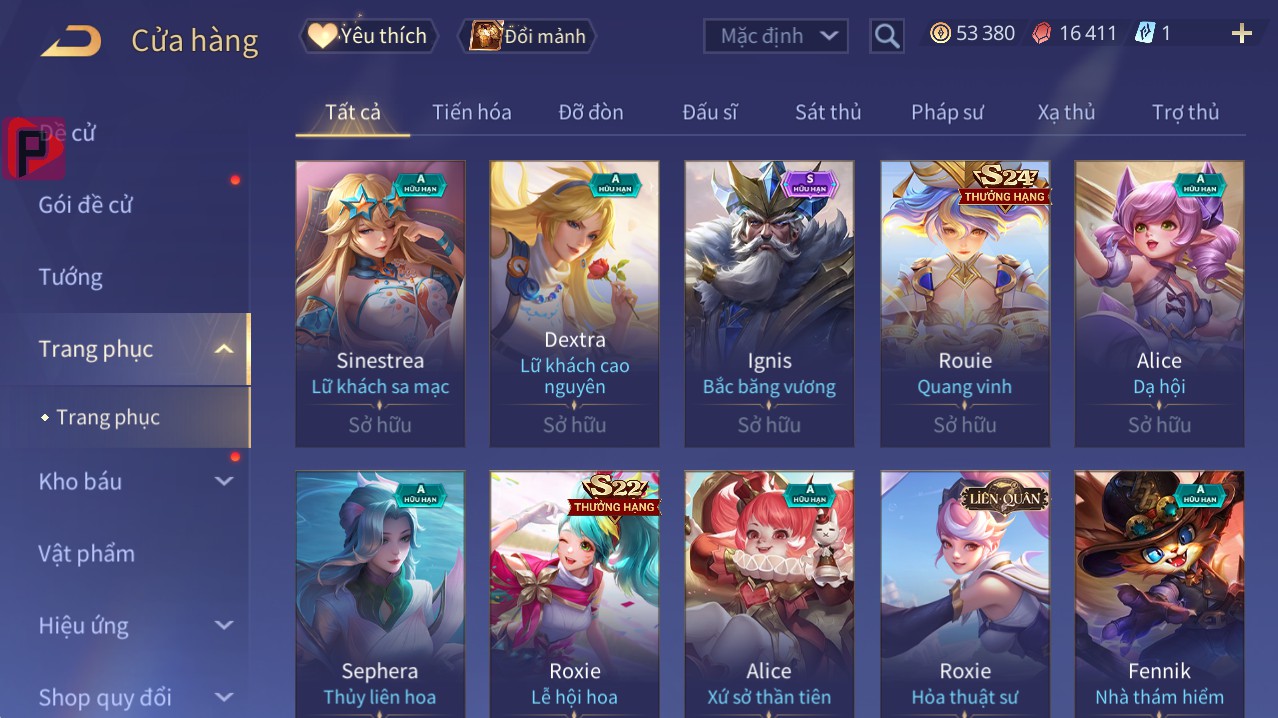Tap the blue voucher ticket icon
1278x718 pixels.
pos(1145,33)
